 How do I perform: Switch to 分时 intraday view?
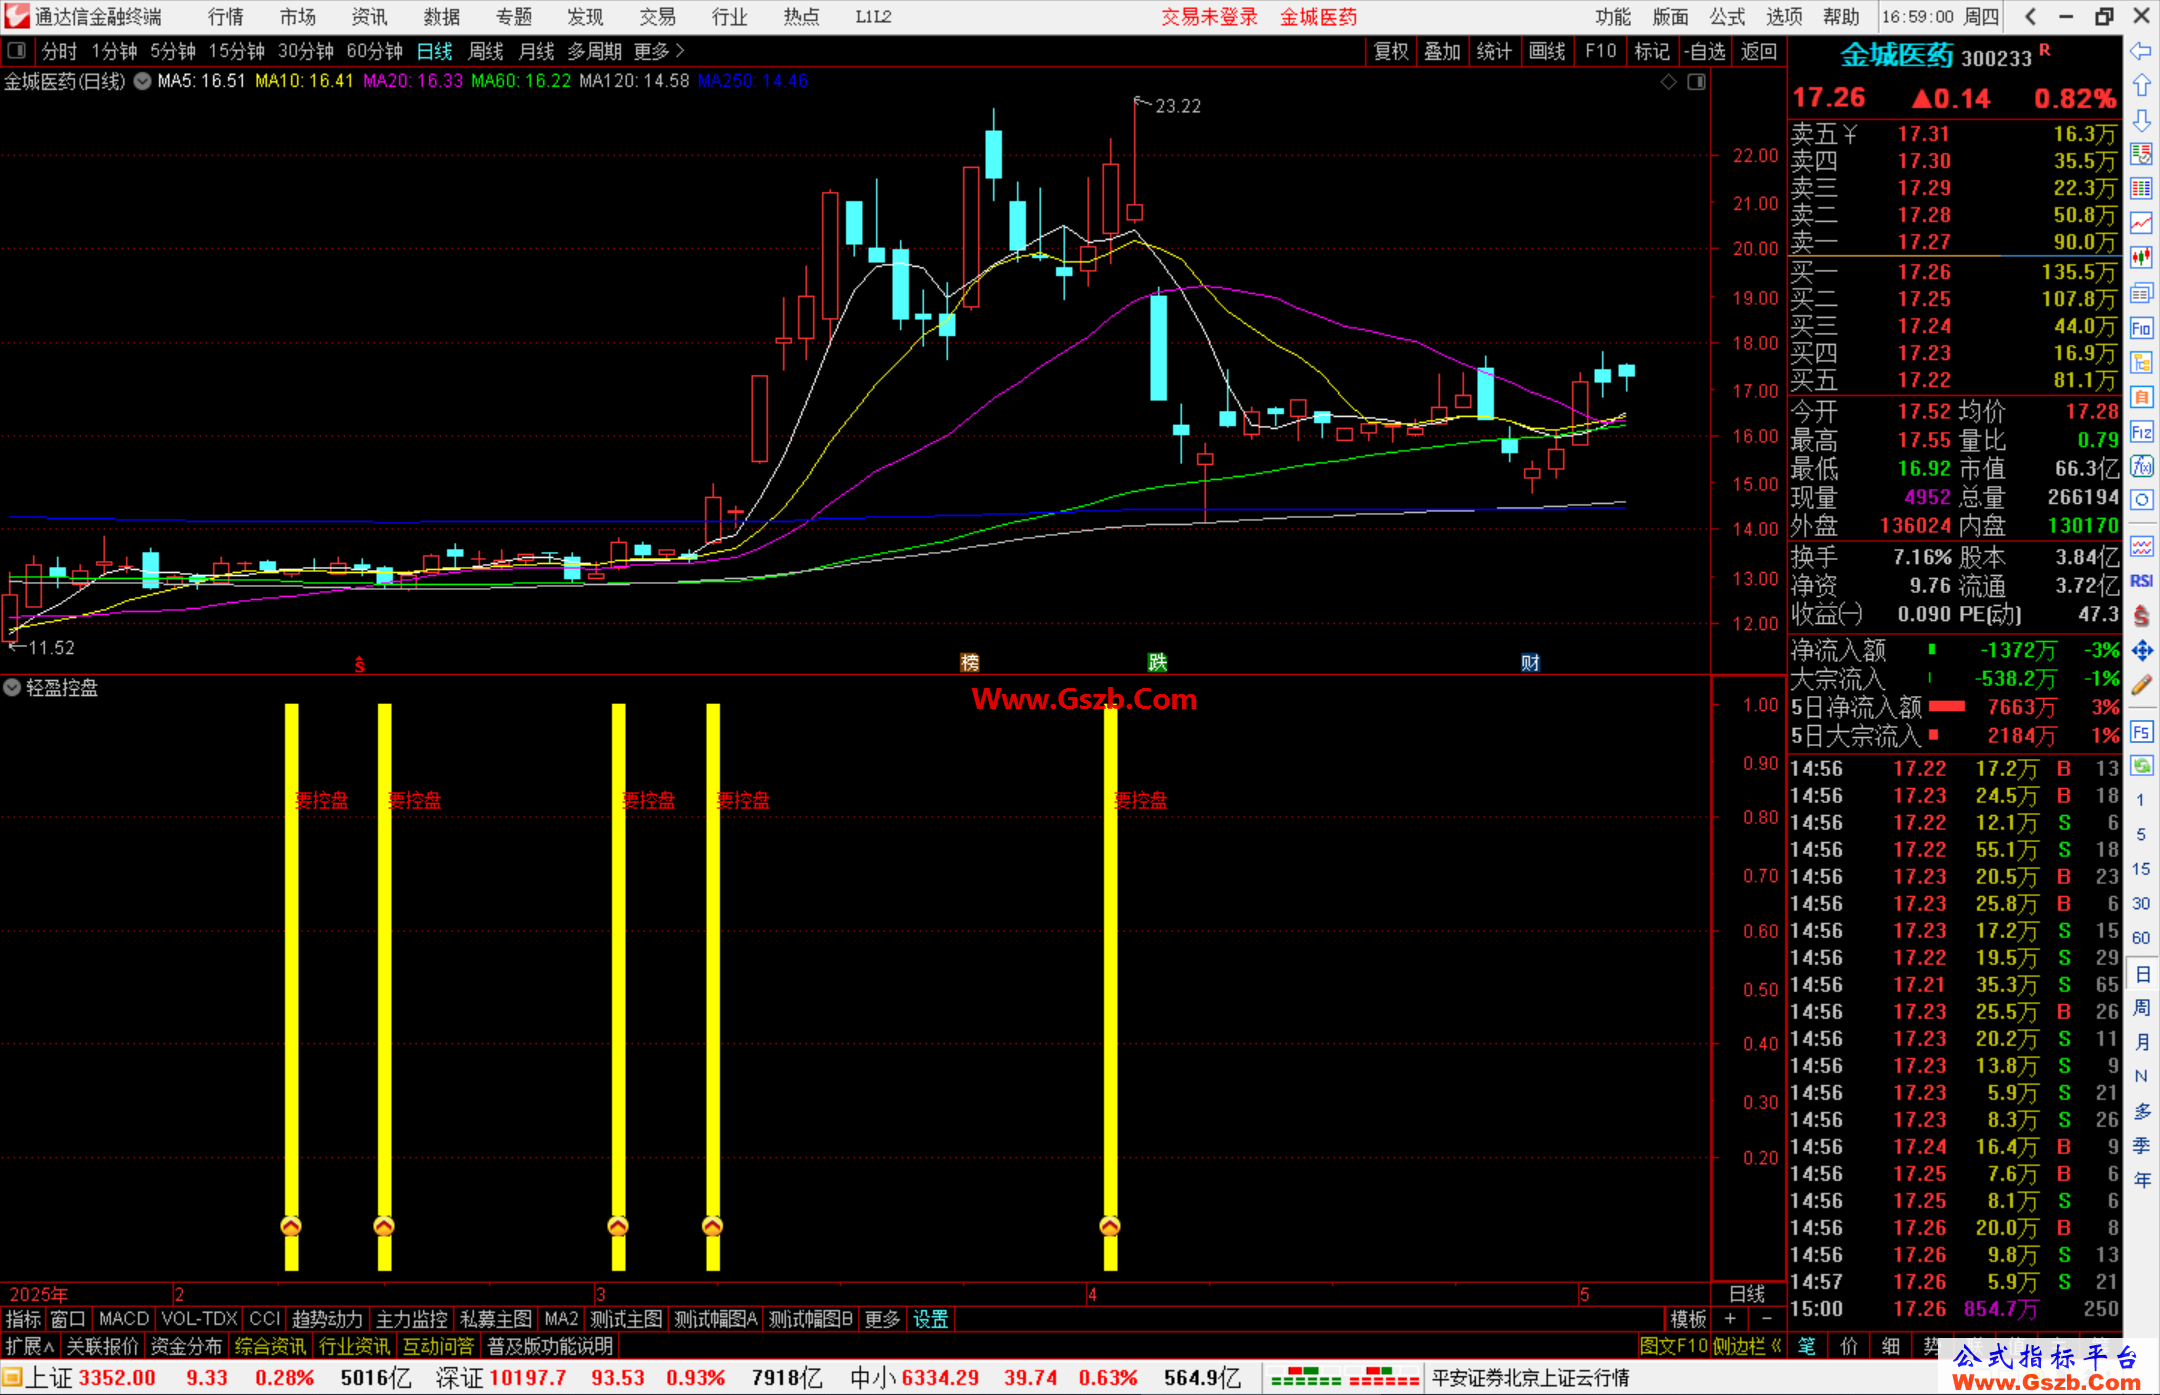pos(59,51)
